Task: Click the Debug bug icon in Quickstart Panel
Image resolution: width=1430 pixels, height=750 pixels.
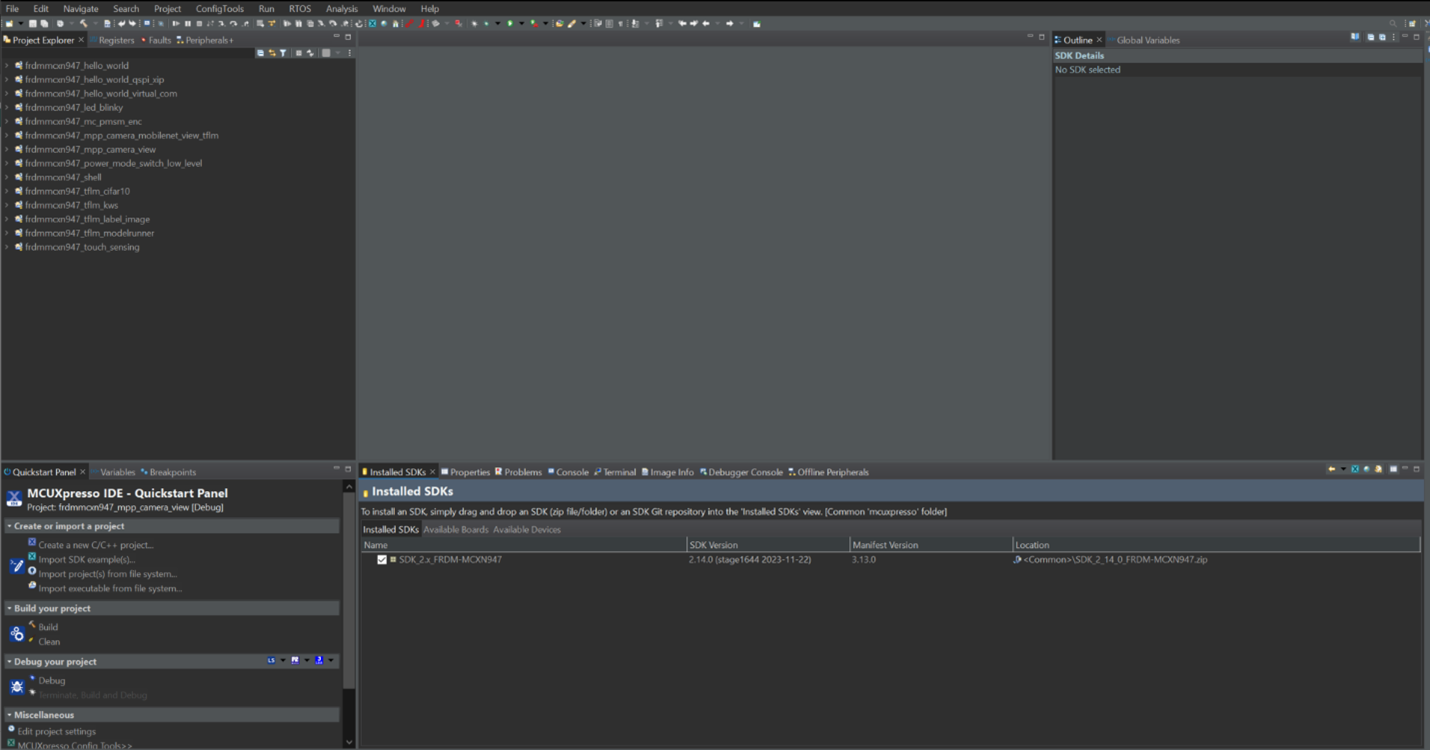Action: 17,687
